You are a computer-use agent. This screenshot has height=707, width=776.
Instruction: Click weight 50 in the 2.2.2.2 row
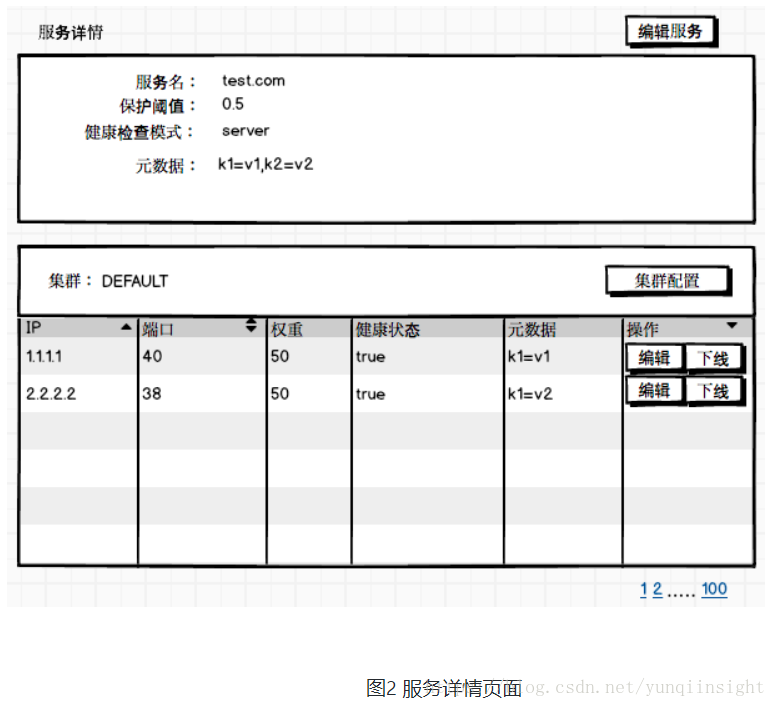[x=280, y=394]
